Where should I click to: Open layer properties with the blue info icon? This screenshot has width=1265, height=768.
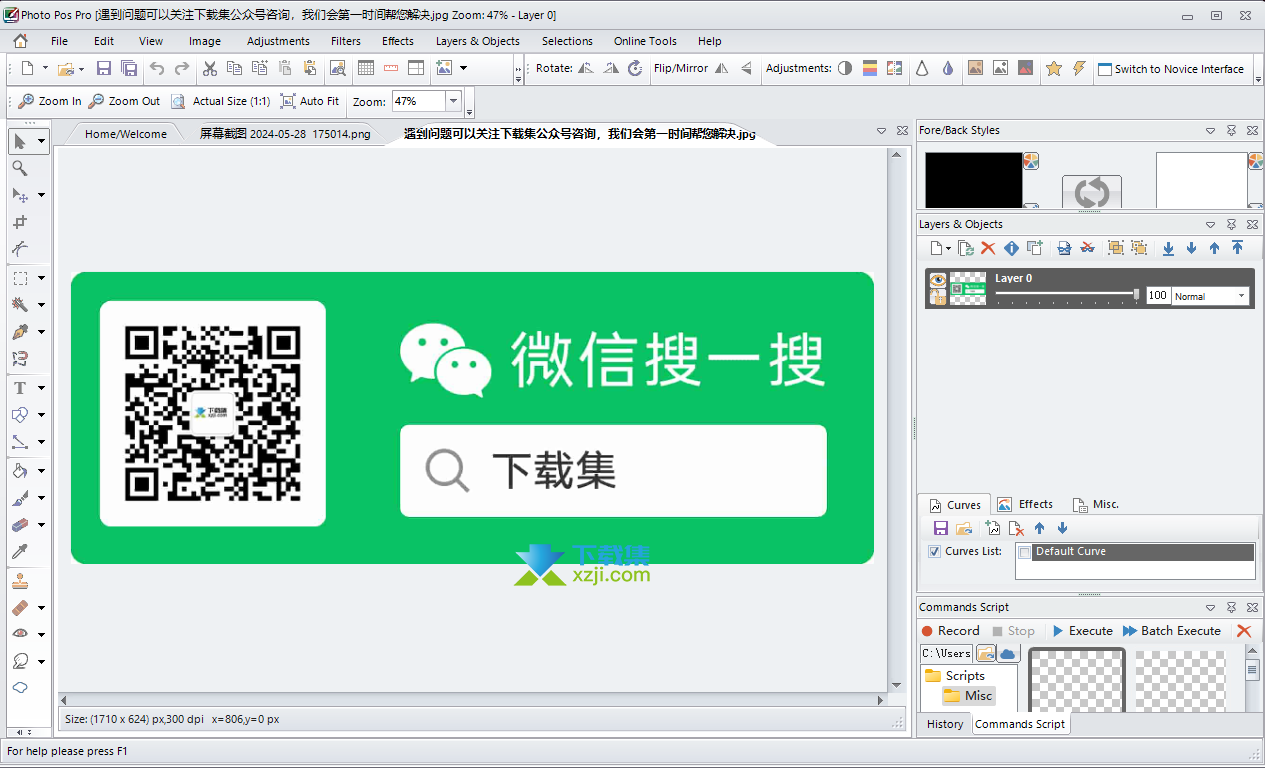tap(1011, 248)
